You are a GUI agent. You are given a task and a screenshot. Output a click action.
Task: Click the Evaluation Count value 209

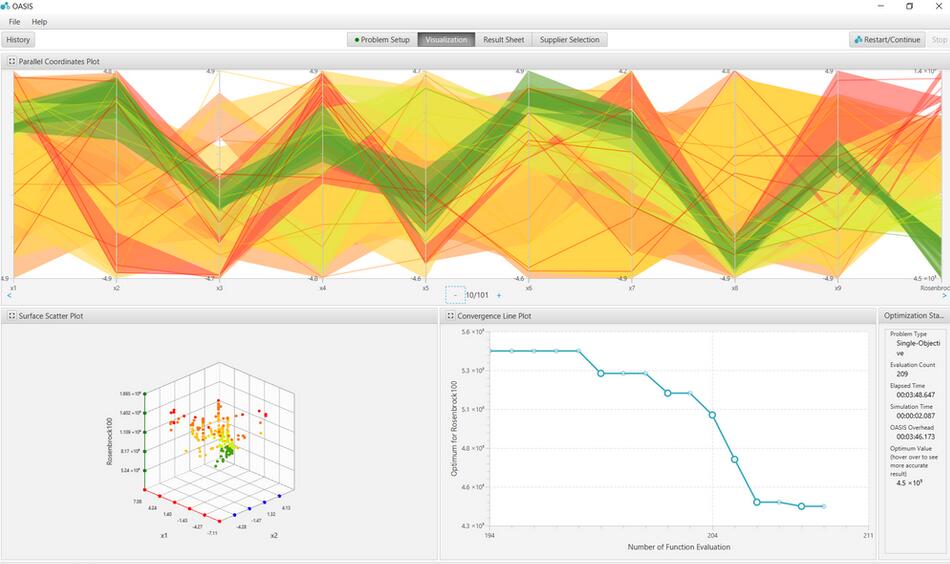[902, 374]
